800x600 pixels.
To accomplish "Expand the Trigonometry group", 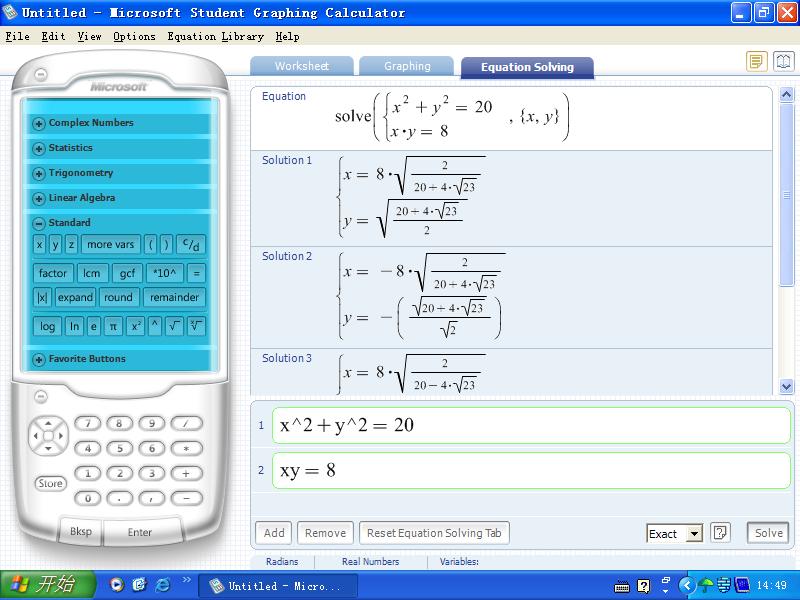I will click(39, 173).
